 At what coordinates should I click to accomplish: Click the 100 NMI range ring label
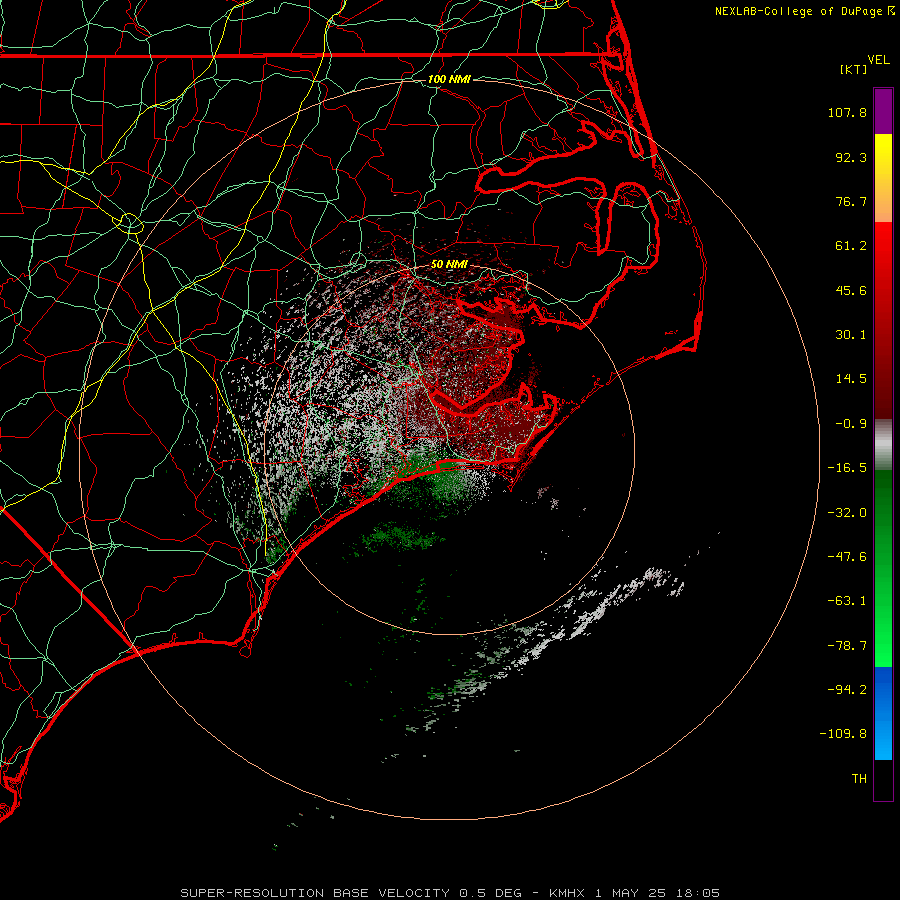[x=449, y=79]
